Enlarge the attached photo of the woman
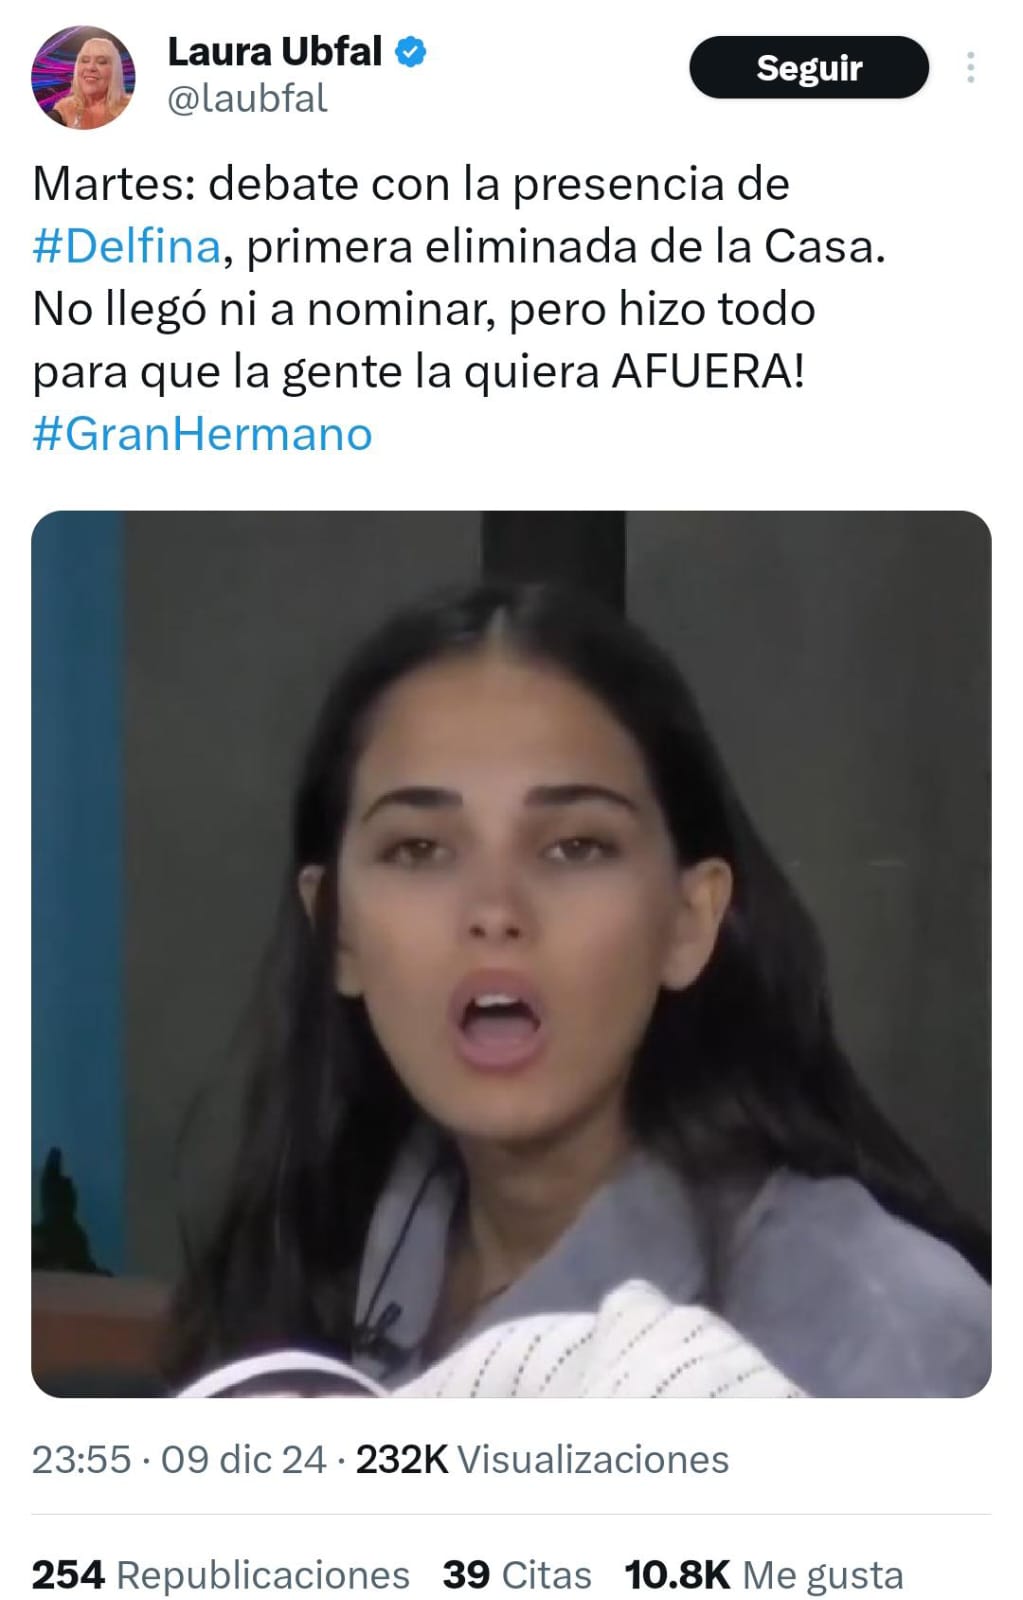1023x1600 pixels. click(511, 954)
